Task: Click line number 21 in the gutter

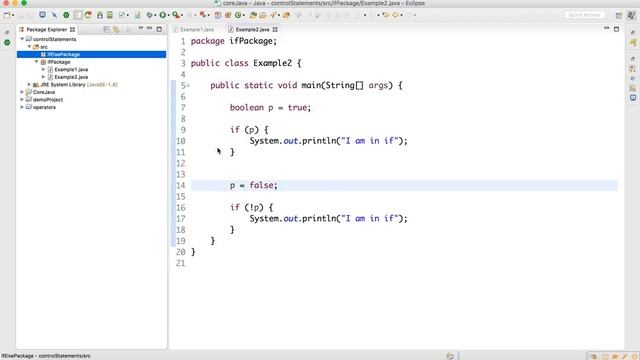Action: pos(180,263)
